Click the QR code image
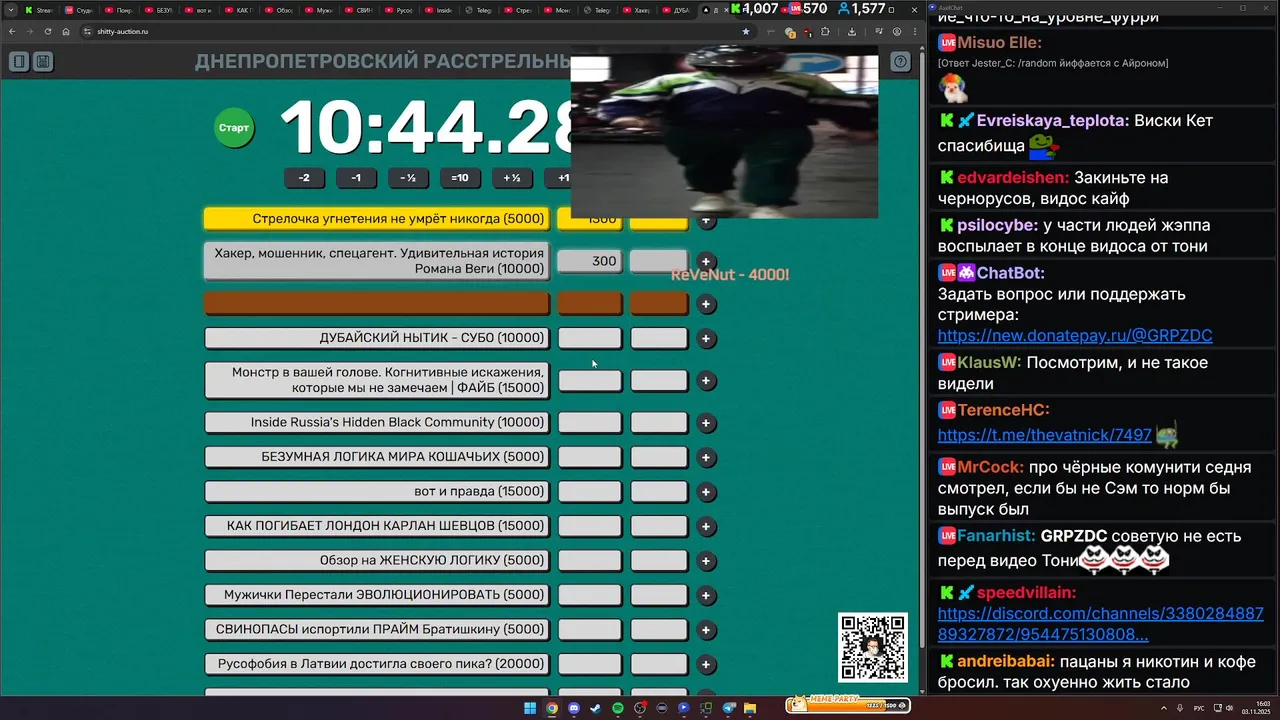The image size is (1280, 720). pyautogui.click(x=873, y=648)
